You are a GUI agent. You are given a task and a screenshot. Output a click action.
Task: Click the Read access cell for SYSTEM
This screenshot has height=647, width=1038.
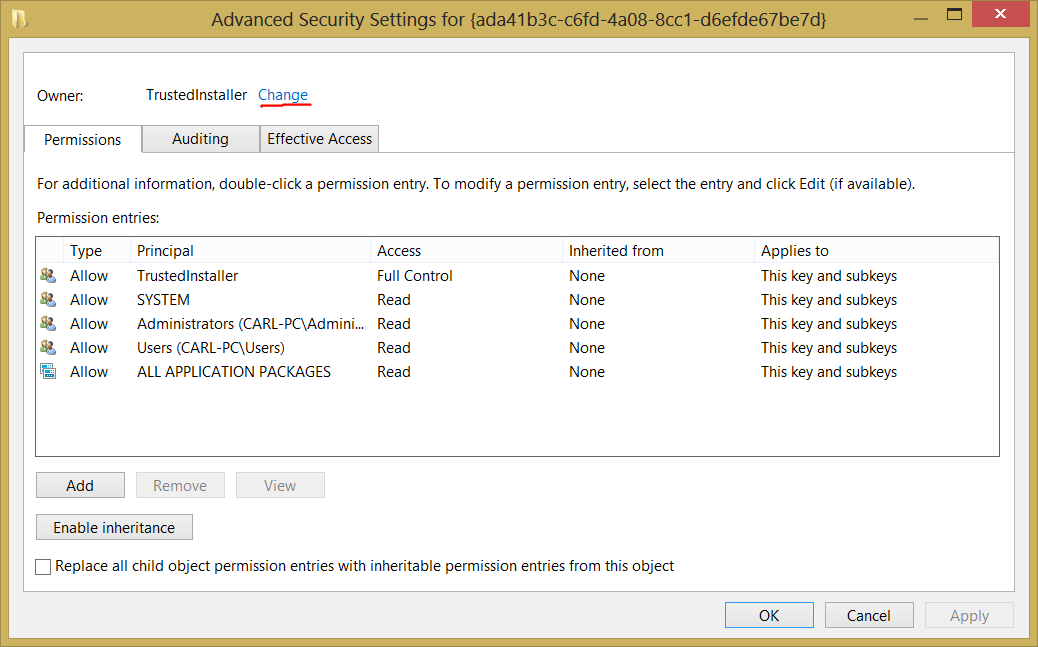click(394, 300)
